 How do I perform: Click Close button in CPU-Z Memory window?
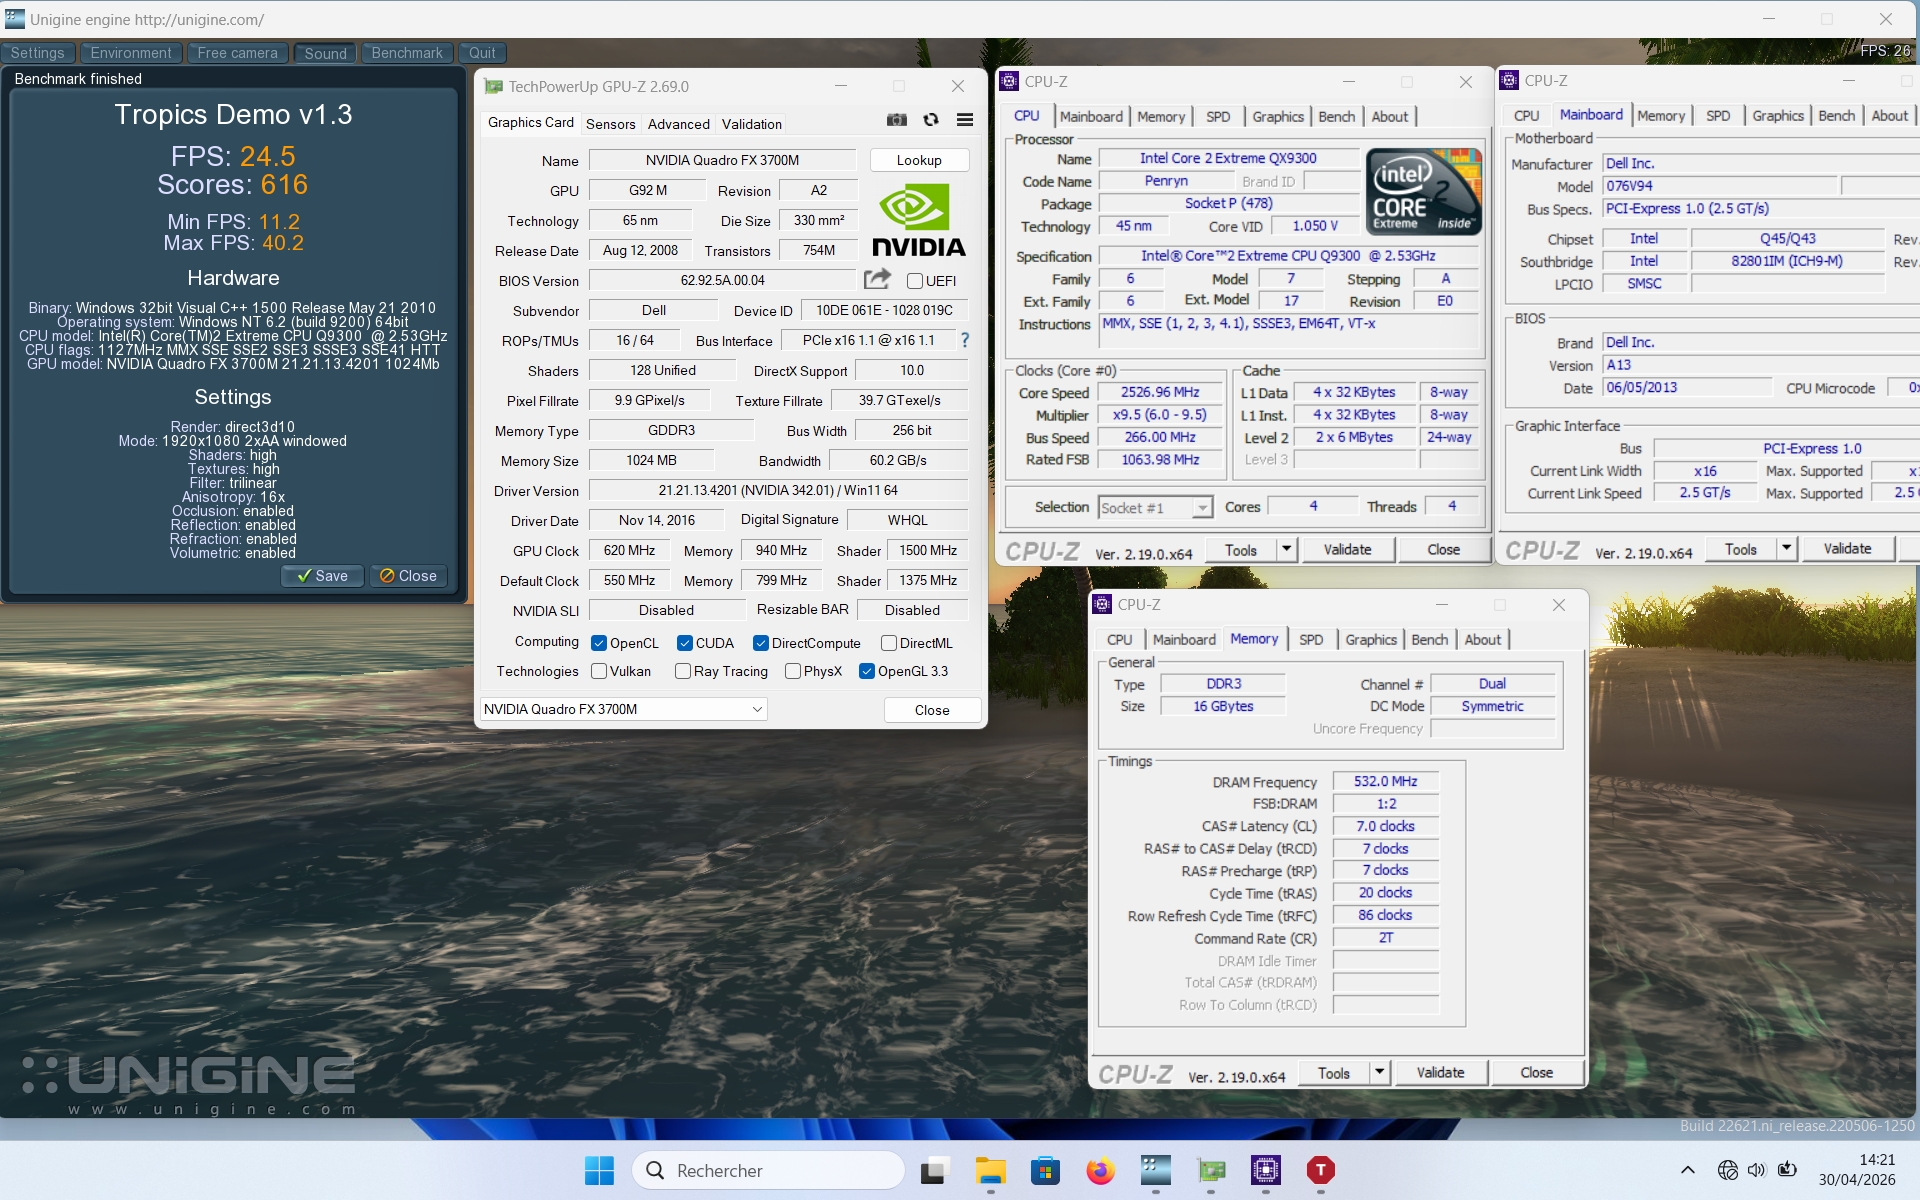(1536, 1072)
